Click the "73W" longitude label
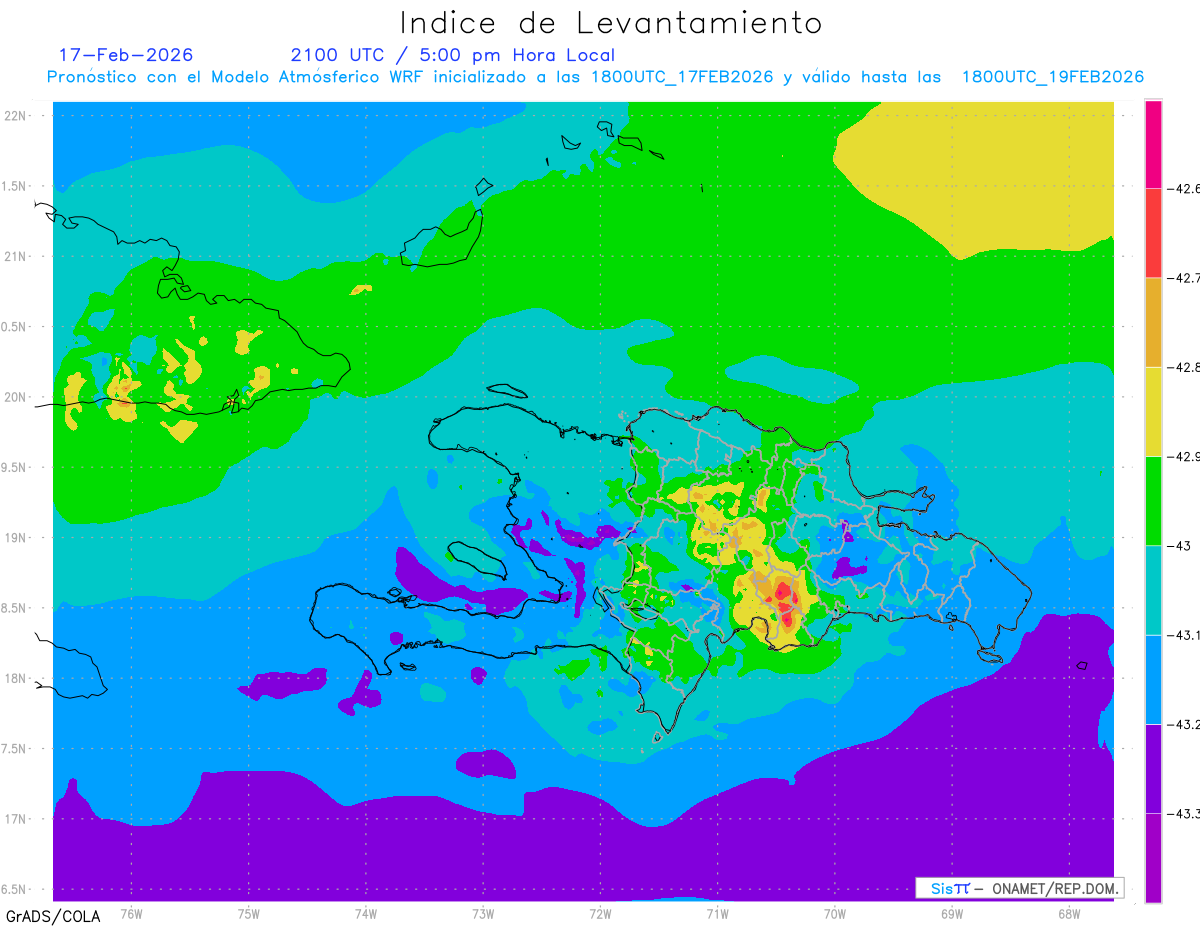Viewport: 1200px width, 927px height. click(483, 914)
